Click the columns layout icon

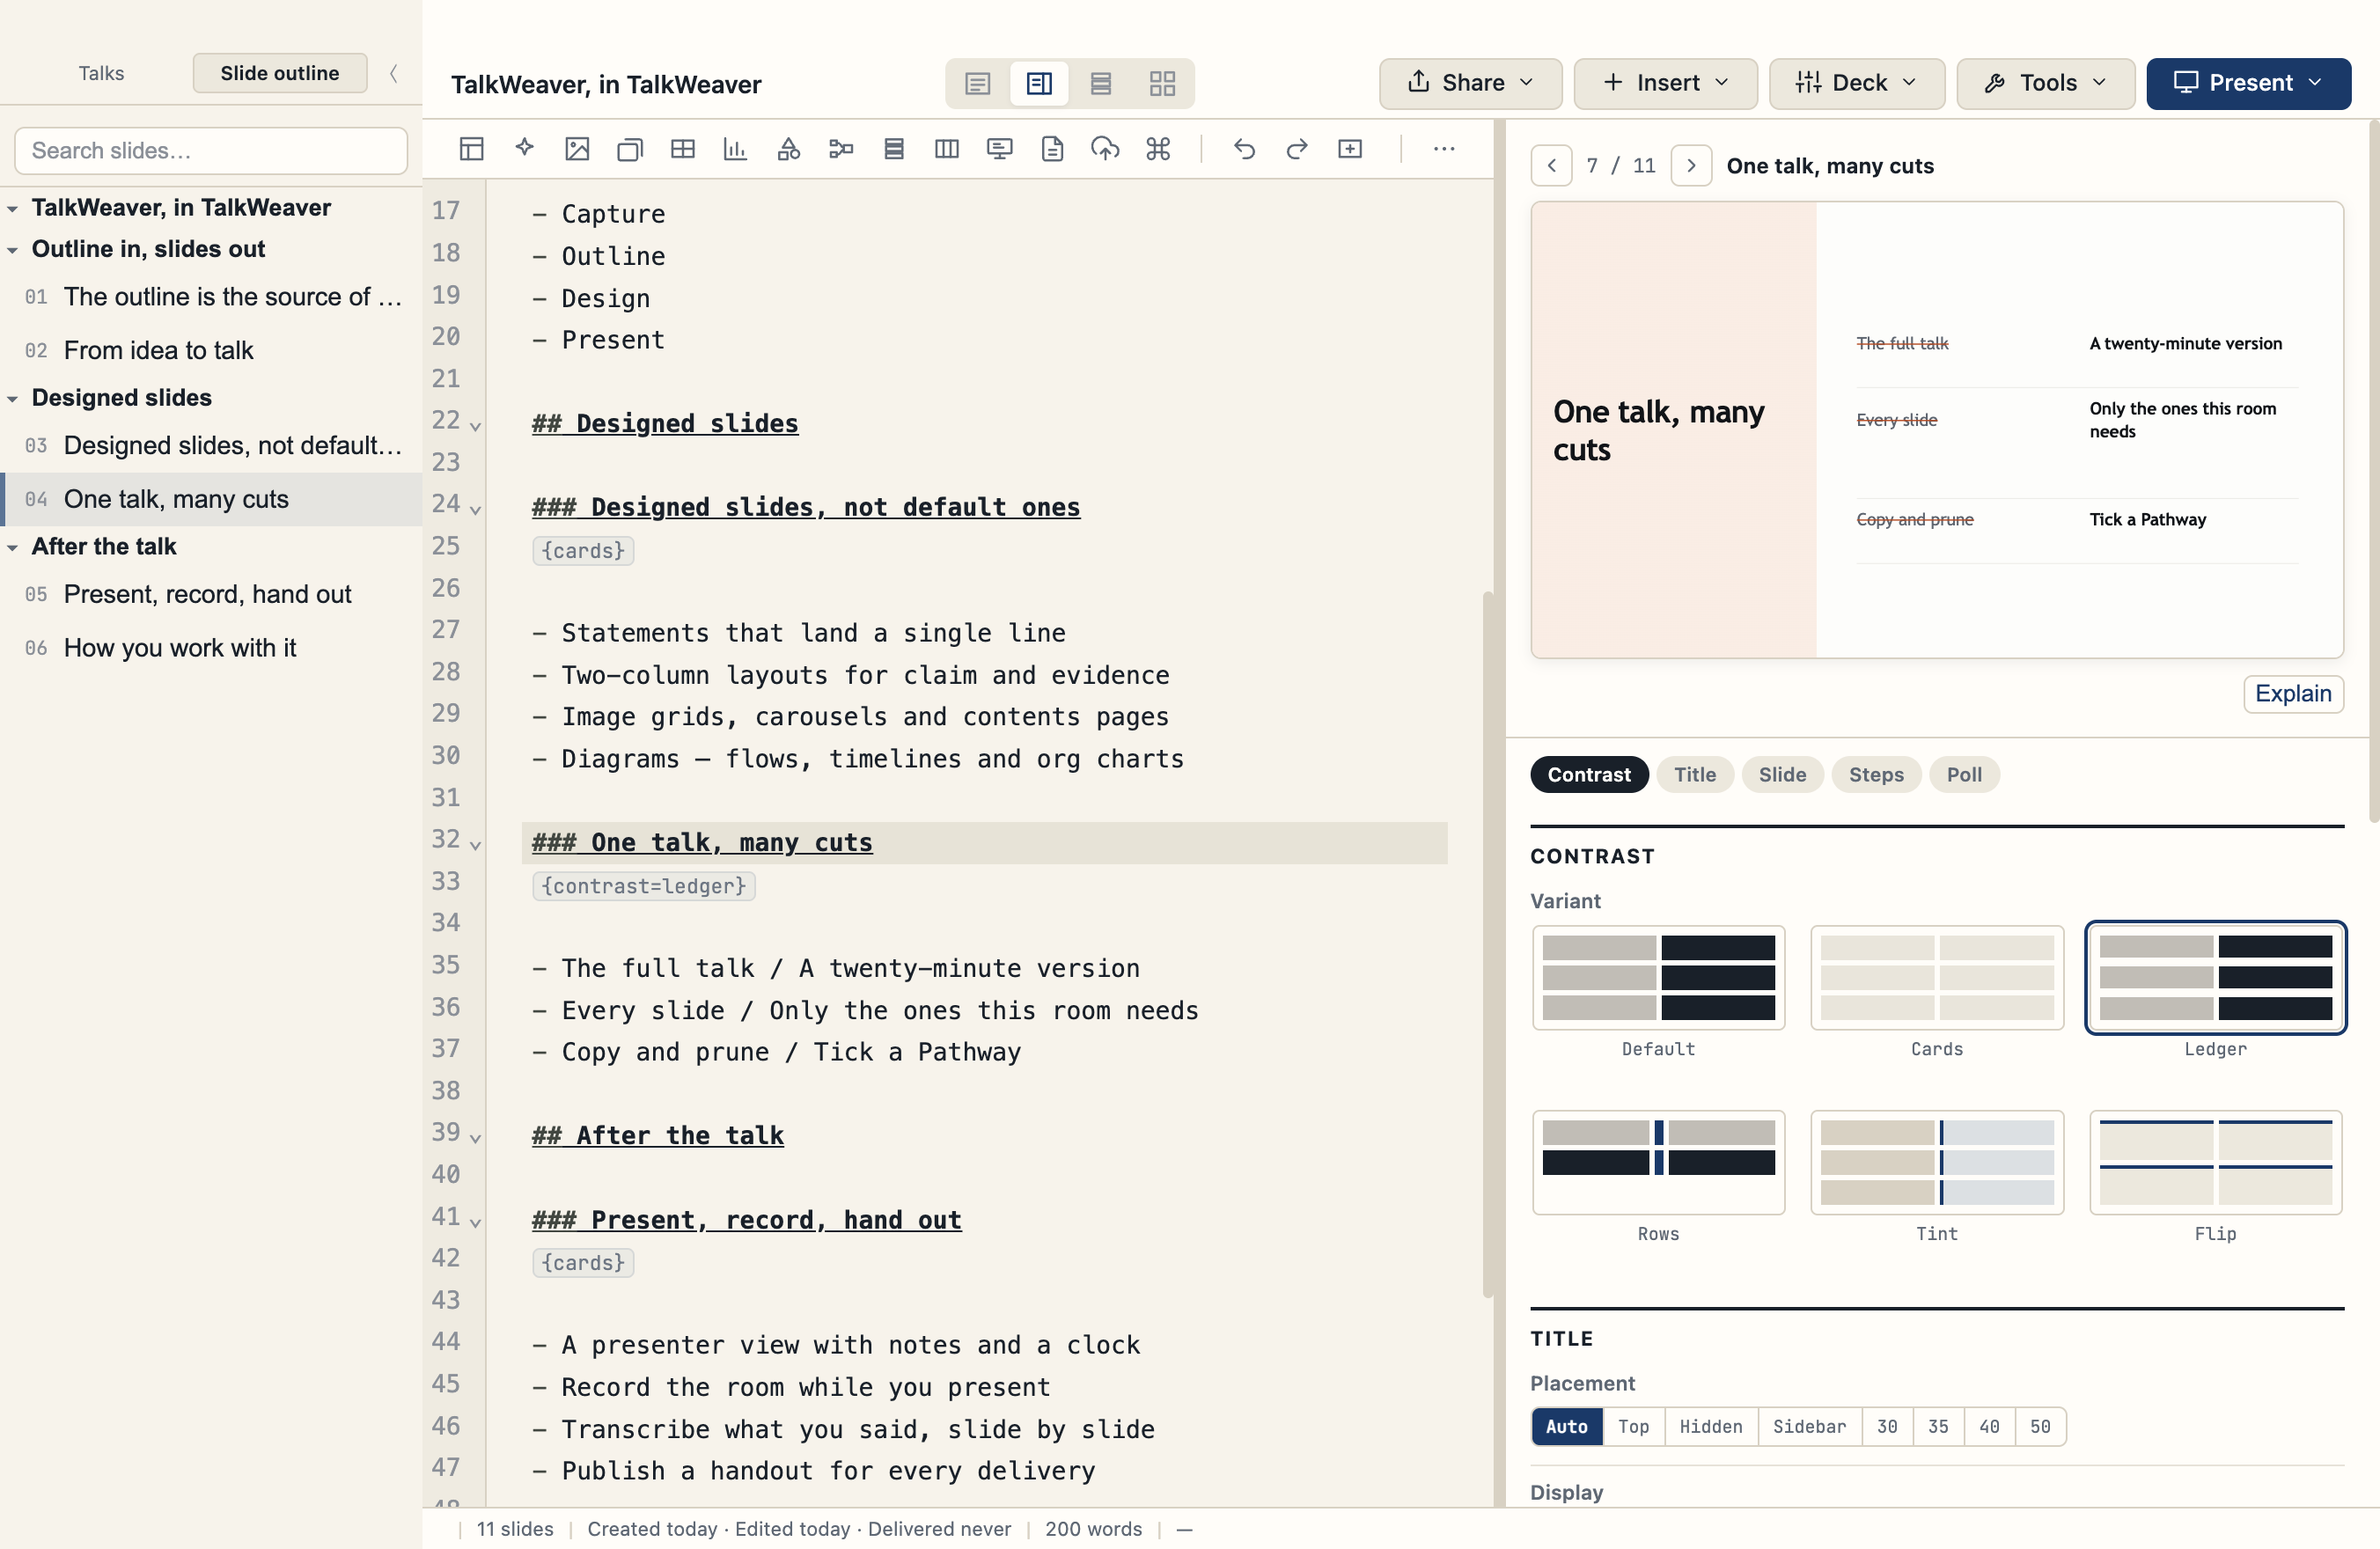(947, 149)
